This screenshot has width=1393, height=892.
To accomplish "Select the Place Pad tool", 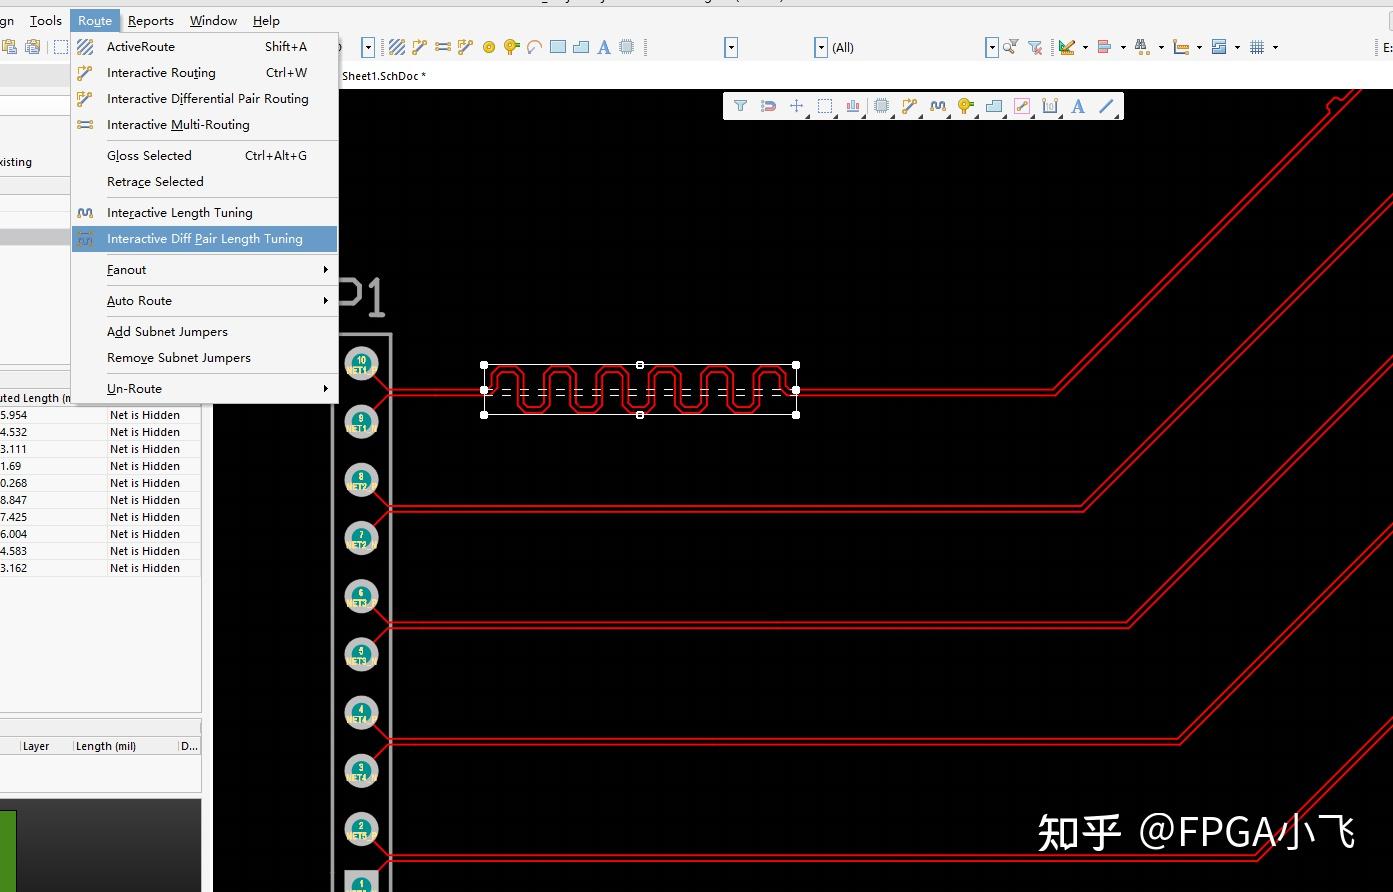I will click(x=510, y=47).
